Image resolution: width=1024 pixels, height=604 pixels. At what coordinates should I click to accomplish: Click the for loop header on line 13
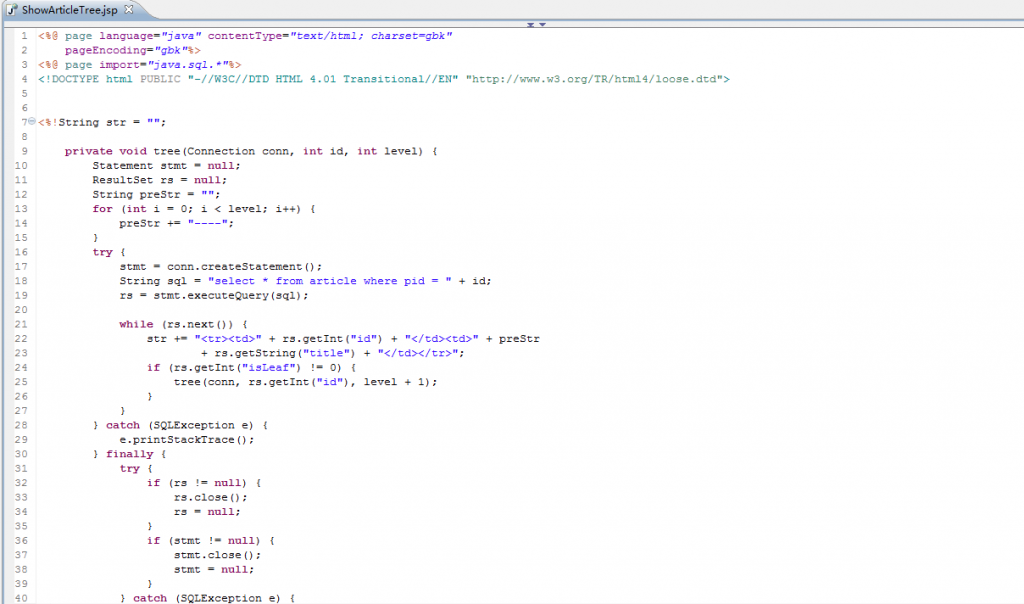tap(204, 209)
